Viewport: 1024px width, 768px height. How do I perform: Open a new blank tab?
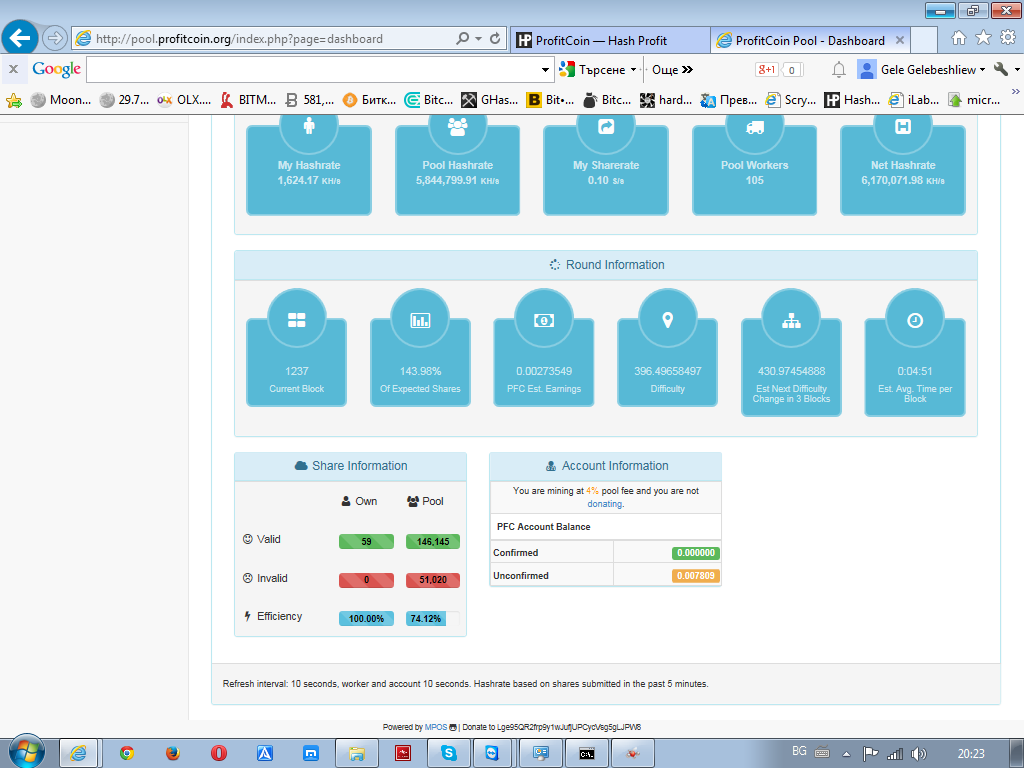coord(923,40)
